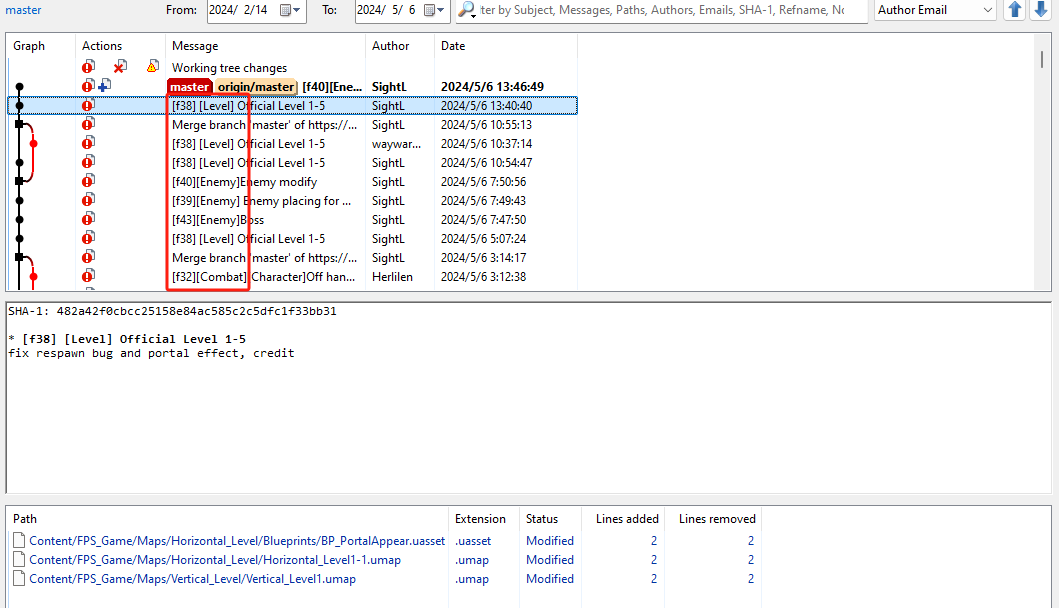
Task: Click the modified action icon on the Boss commit
Action: coord(88,218)
